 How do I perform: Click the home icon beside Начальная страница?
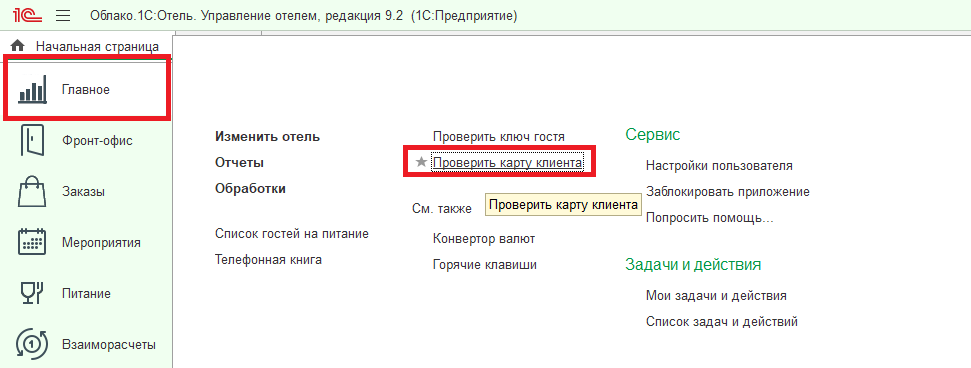point(18,46)
